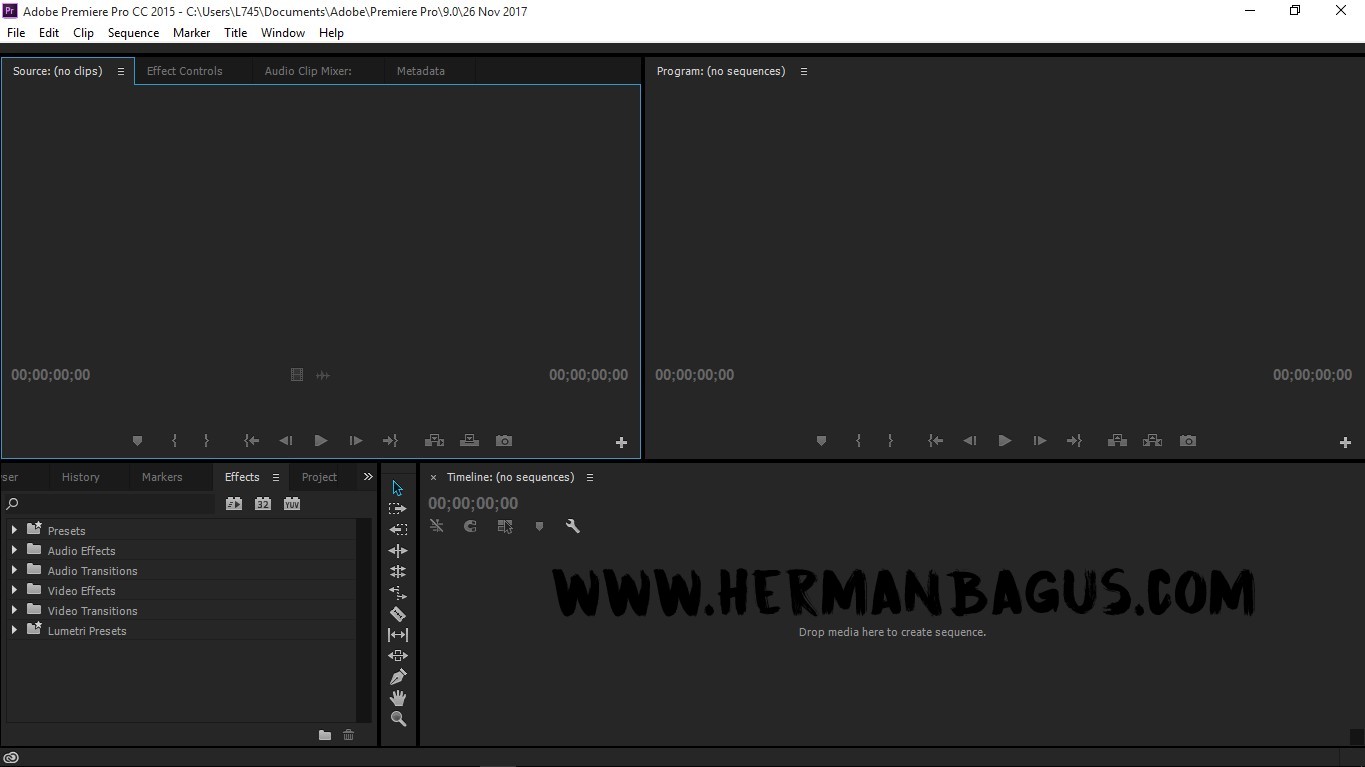
Task: Play the Source monitor
Action: pyautogui.click(x=320, y=441)
